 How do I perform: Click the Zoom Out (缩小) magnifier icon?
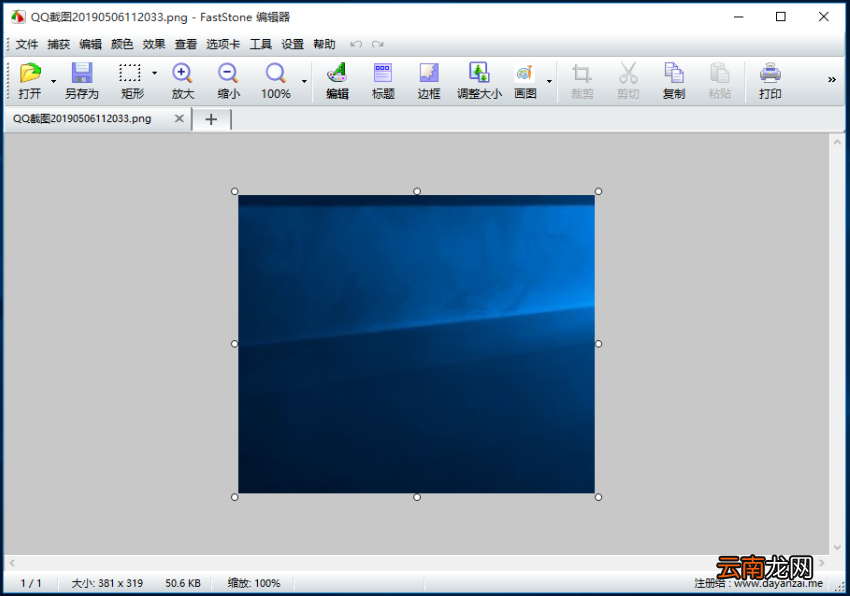tap(228, 73)
